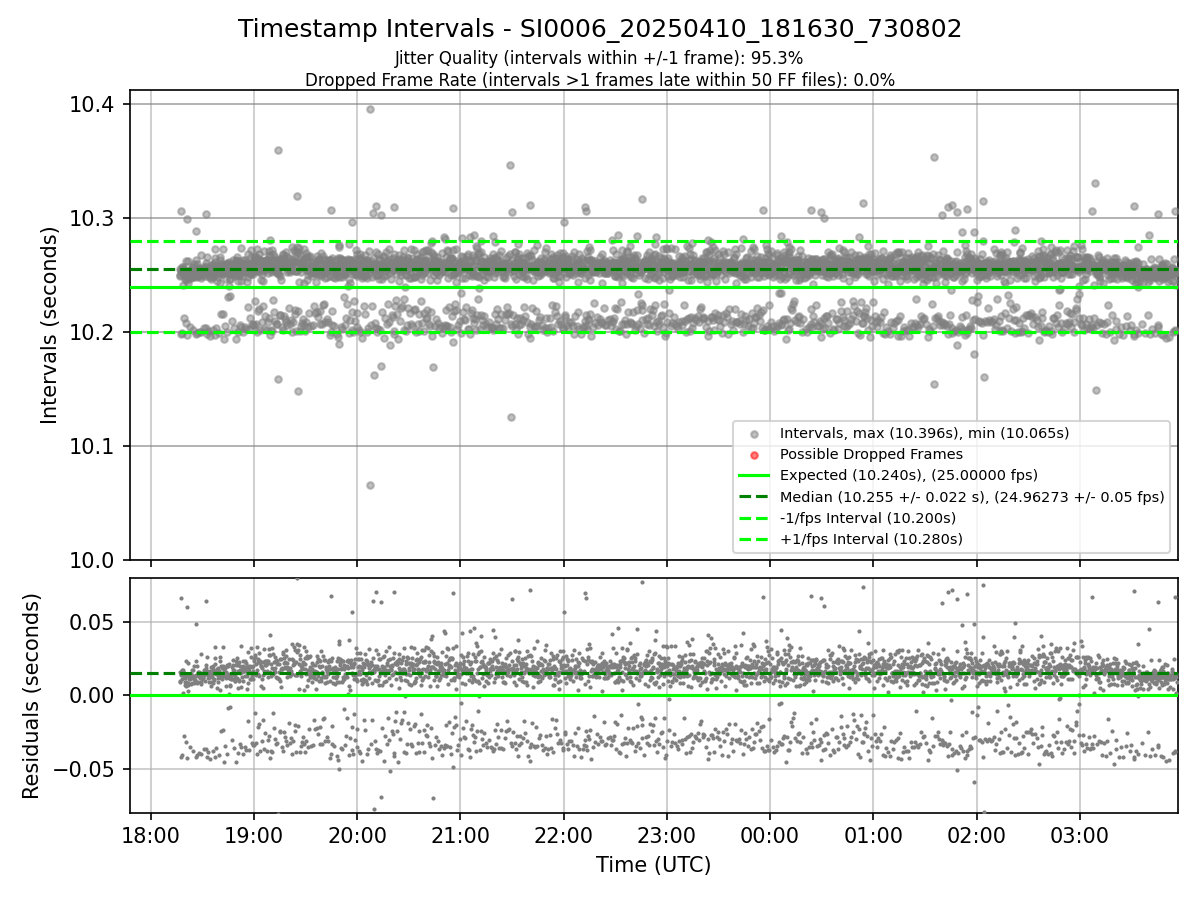Screen dimensions: 1200x900
Task: Click the '10.4' y-axis tick label
Action: click(x=93, y=104)
